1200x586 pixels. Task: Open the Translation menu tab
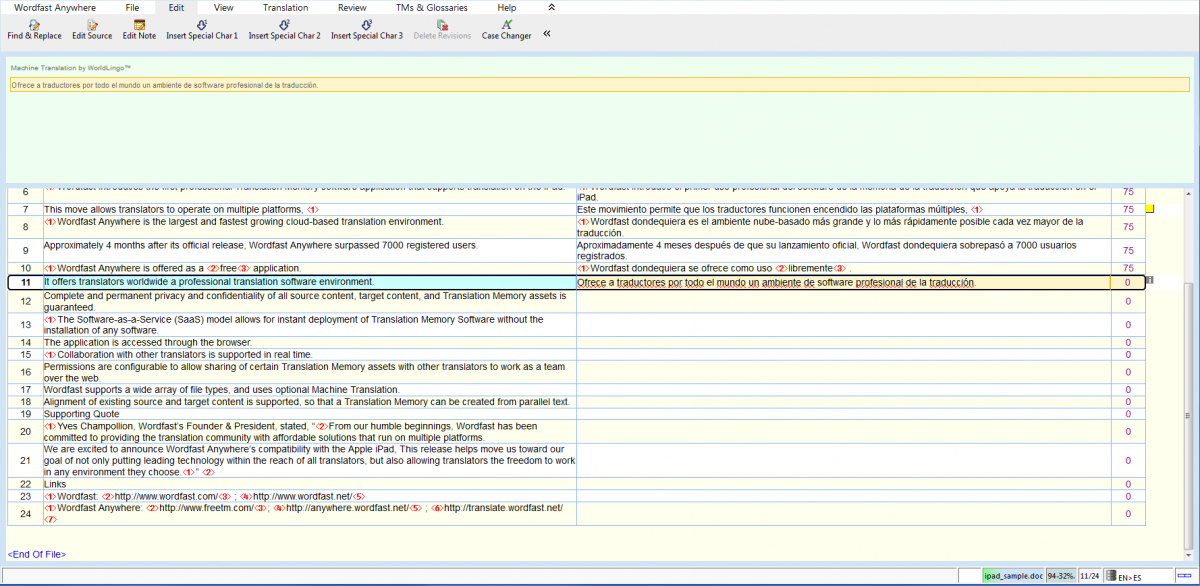285,7
